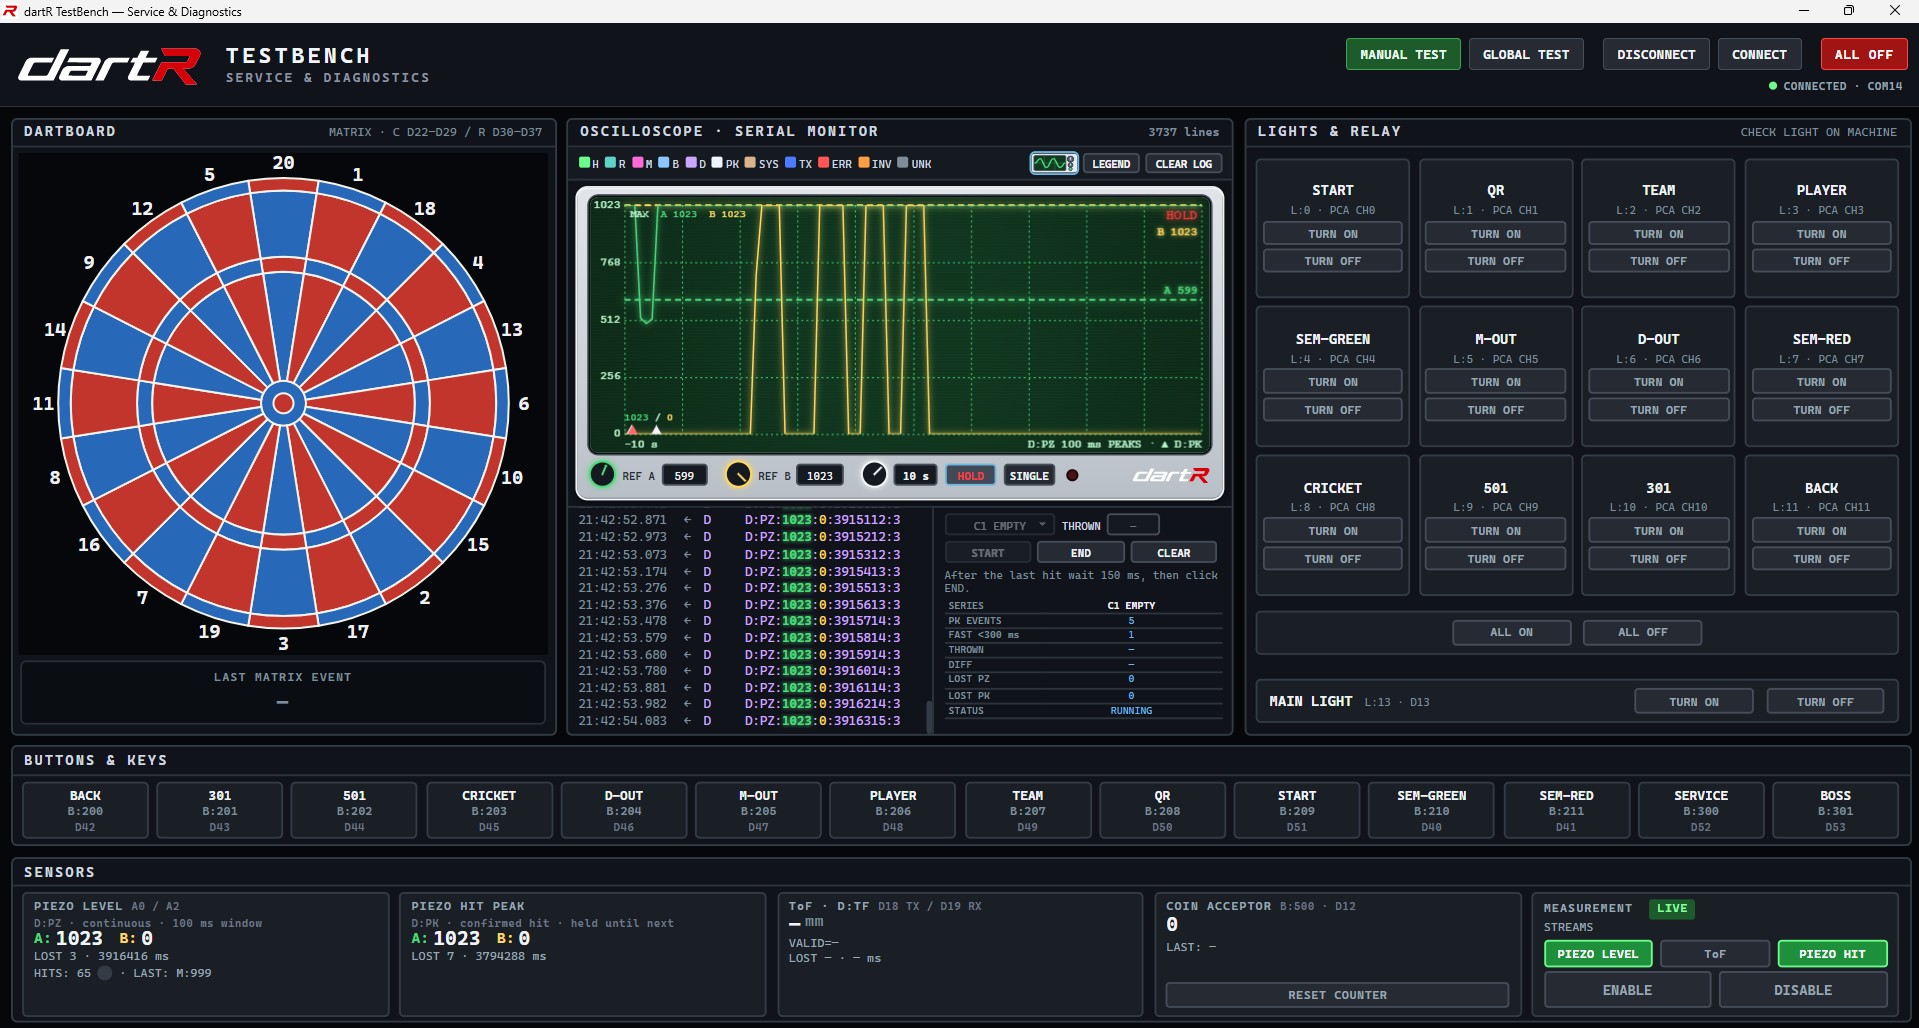This screenshot has width=1919, height=1028.
Task: Click the REF A value field 599
Action: coord(684,476)
